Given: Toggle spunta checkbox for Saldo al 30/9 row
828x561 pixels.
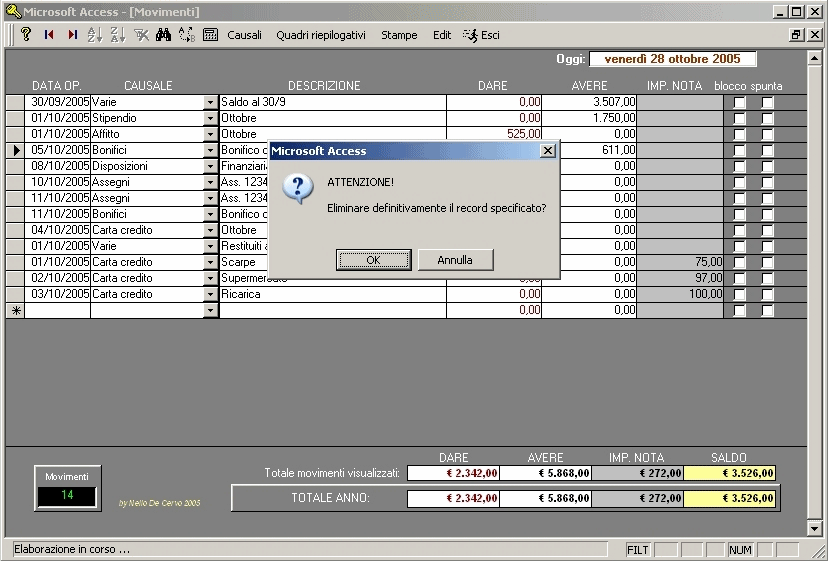Looking at the screenshot, I should coord(767,102).
